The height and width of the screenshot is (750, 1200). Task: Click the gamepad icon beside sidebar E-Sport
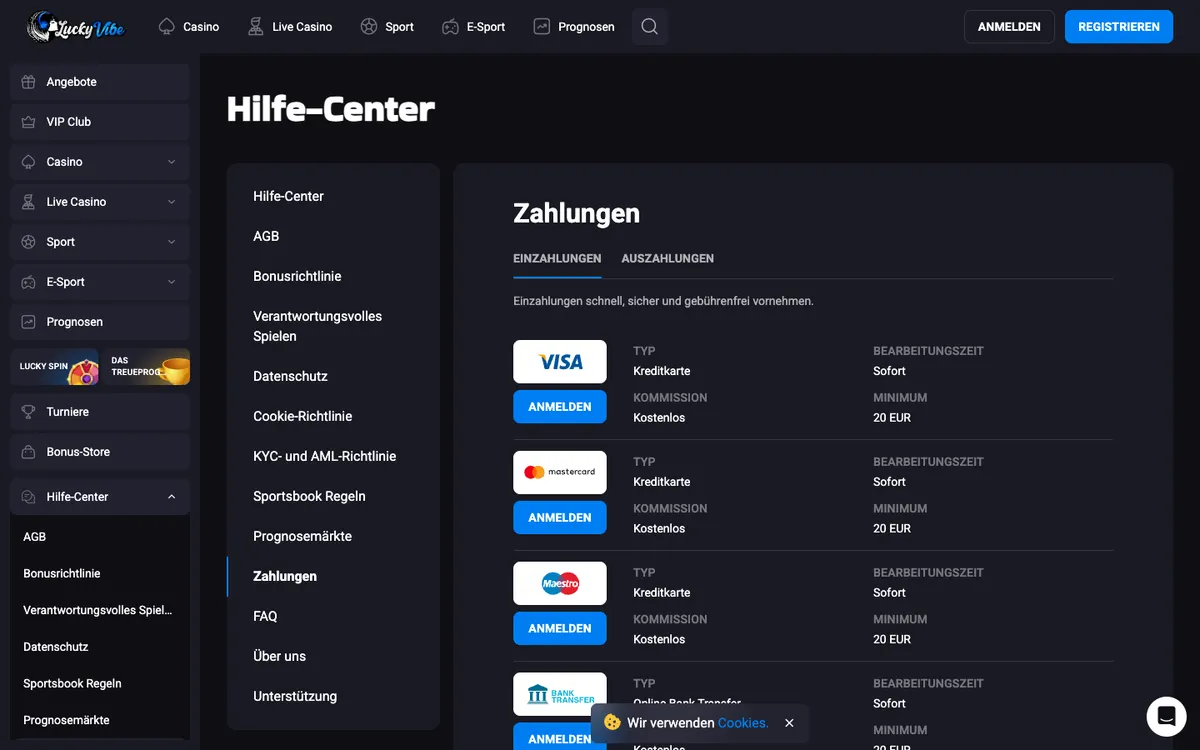click(x=28, y=282)
